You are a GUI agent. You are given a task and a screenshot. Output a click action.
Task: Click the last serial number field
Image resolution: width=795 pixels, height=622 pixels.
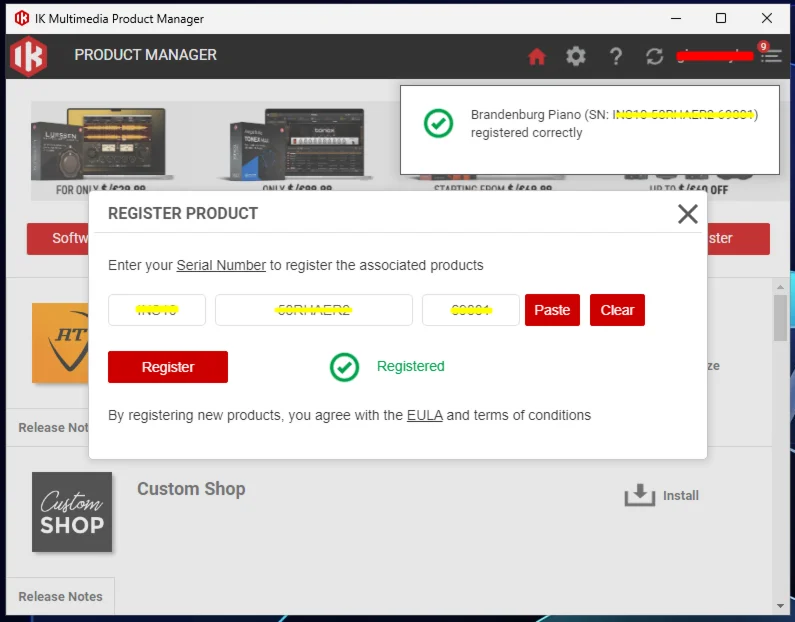[470, 310]
